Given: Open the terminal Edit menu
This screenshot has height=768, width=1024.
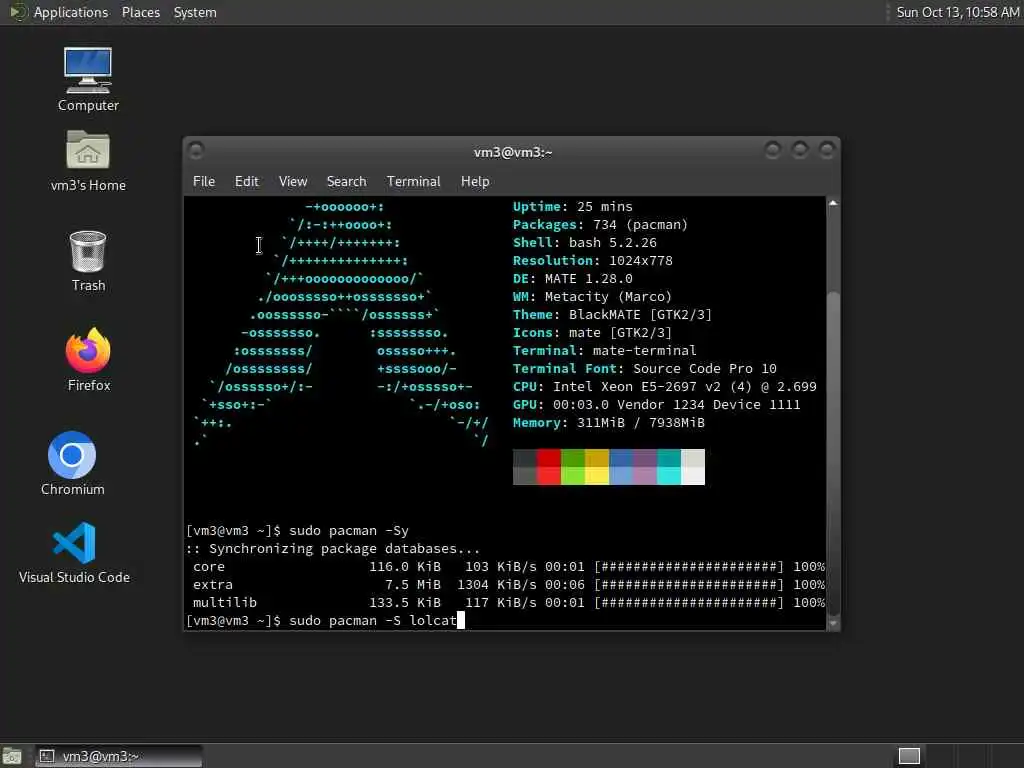Looking at the screenshot, I should 246,182.
